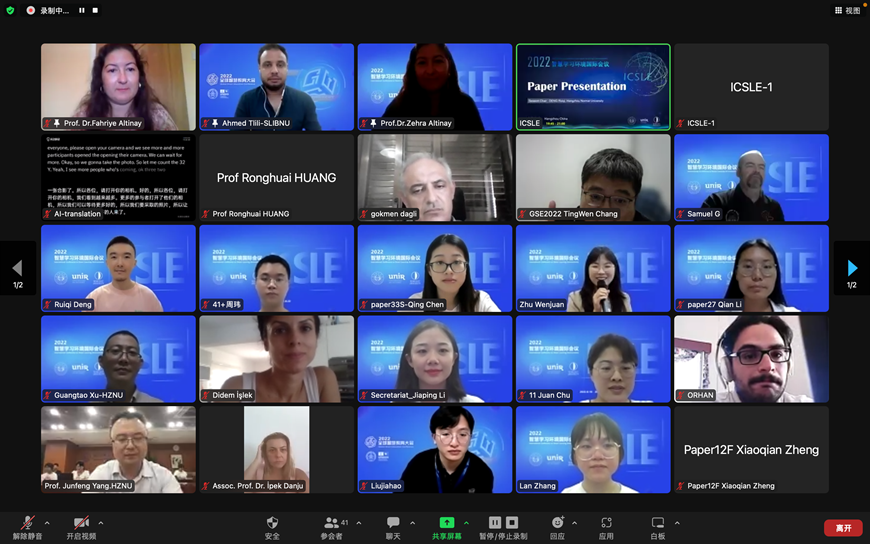Screen dimensions: 870x544
Task: Open the Whiteboard tool
Action: point(658,524)
